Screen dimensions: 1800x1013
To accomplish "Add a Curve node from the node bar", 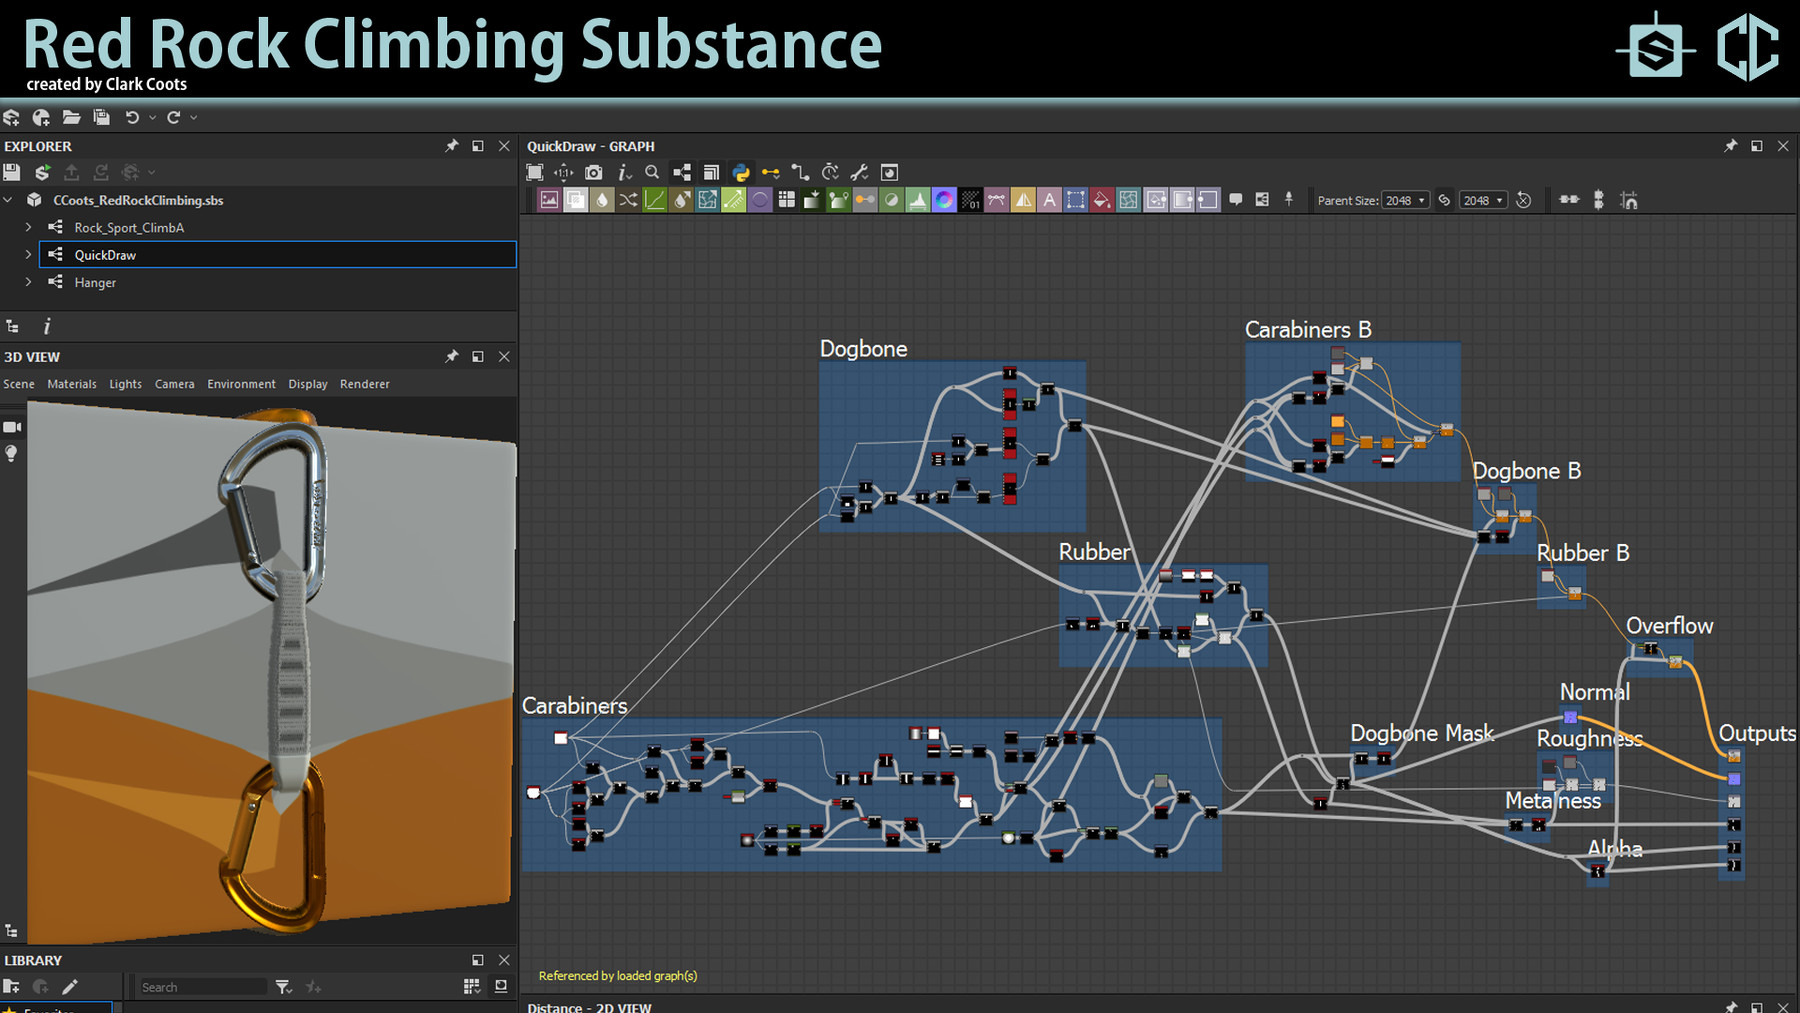I will point(654,200).
